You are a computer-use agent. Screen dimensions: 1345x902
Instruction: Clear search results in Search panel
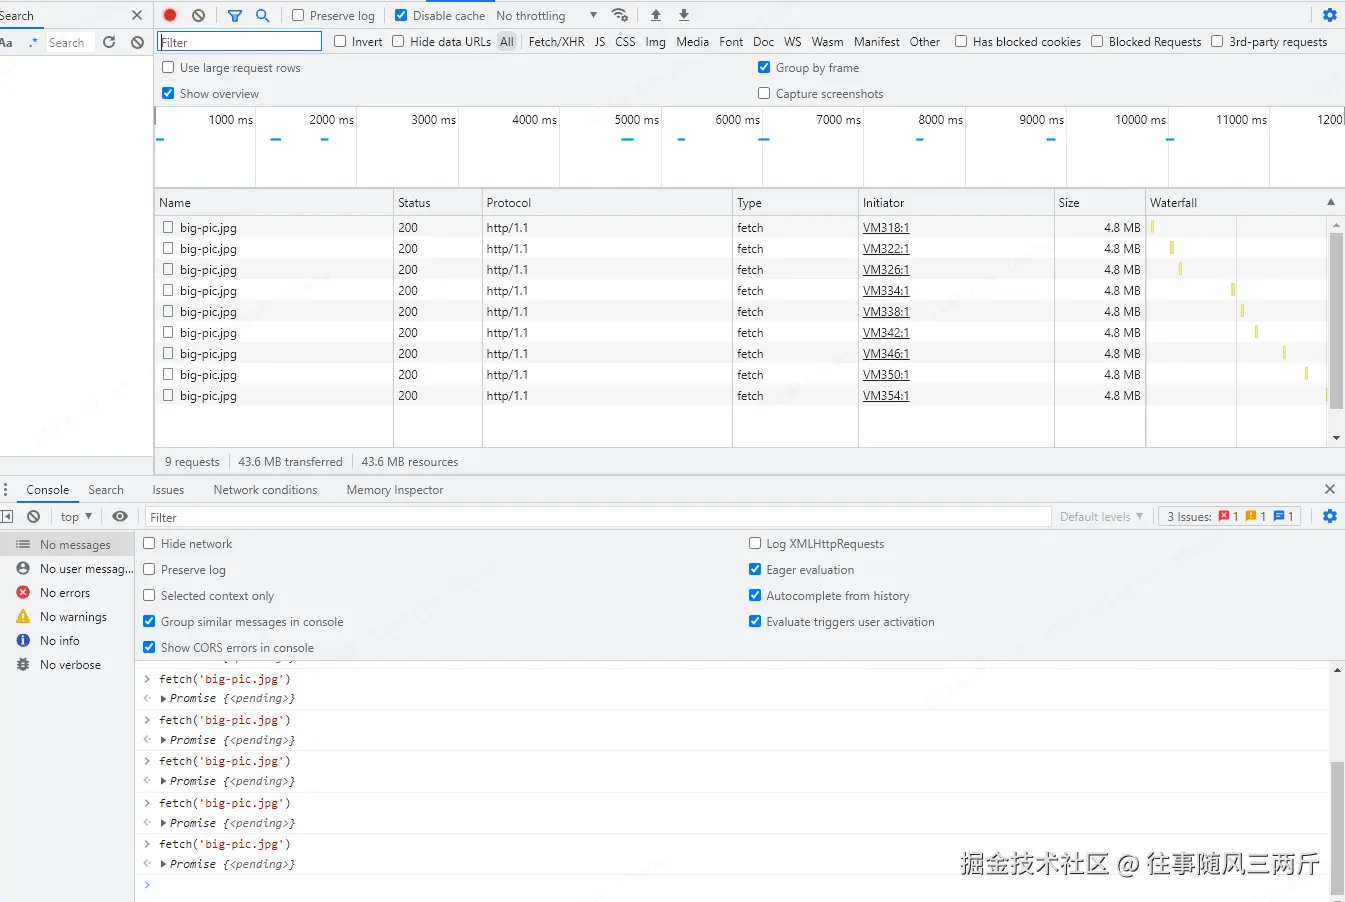pyautogui.click(x=137, y=42)
